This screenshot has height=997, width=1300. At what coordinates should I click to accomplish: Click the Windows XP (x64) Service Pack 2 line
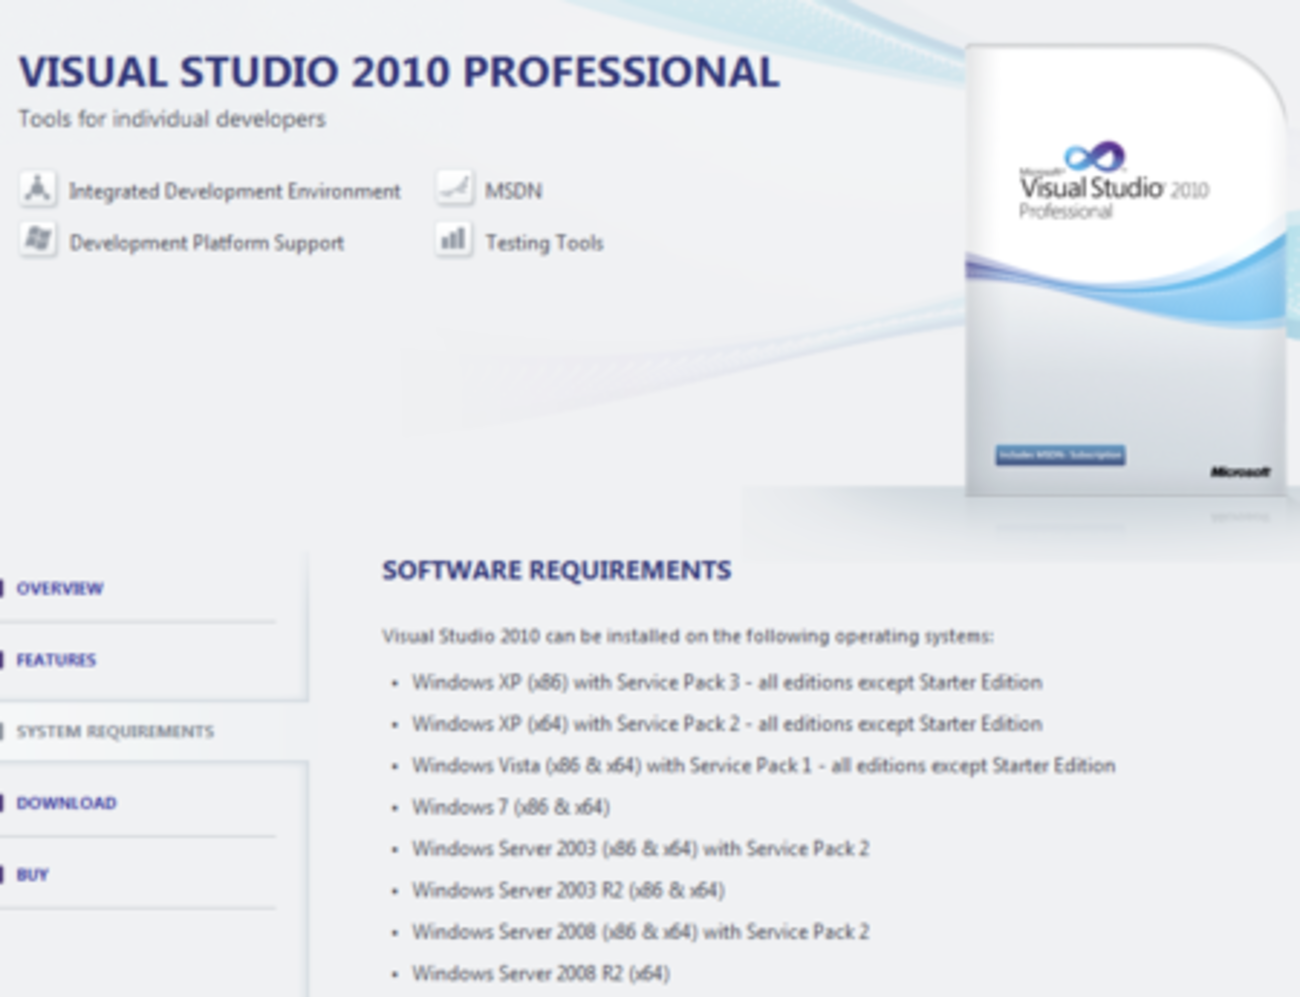pos(727,723)
